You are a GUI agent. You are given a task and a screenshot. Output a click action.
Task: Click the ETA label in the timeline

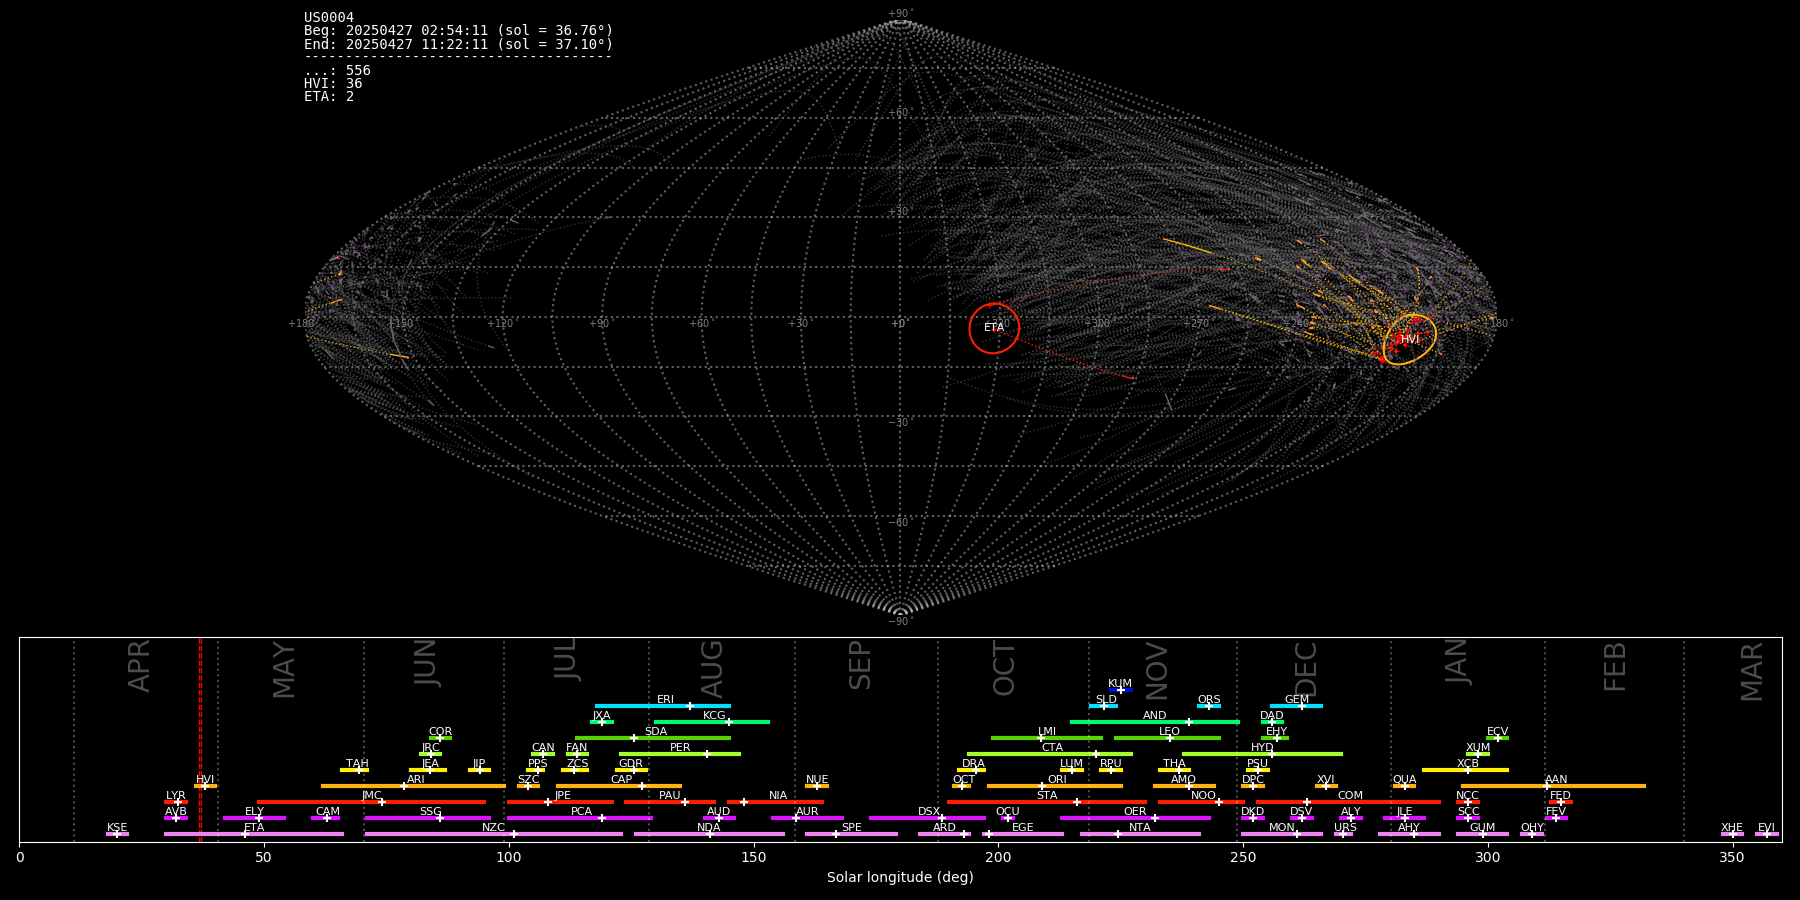click(254, 828)
